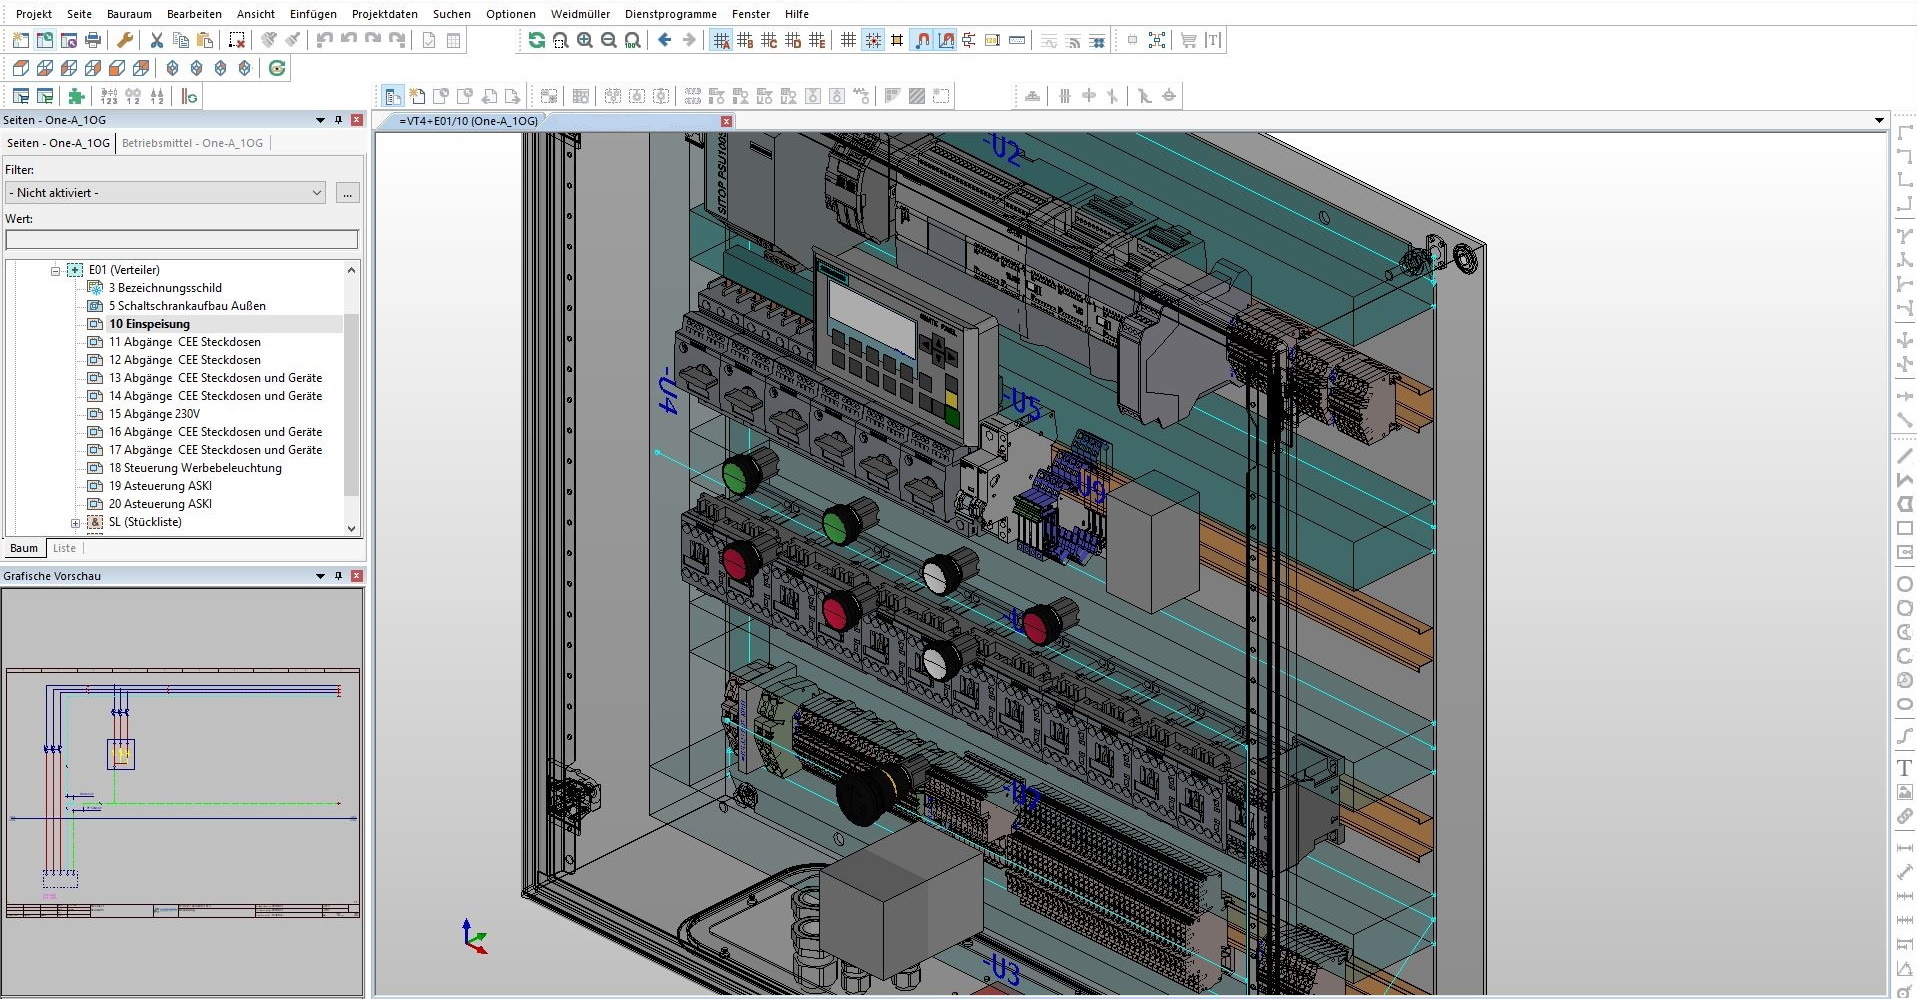Toggle design mode magnet graph icon
Screen dimensions: 1917x999
coord(946,40)
